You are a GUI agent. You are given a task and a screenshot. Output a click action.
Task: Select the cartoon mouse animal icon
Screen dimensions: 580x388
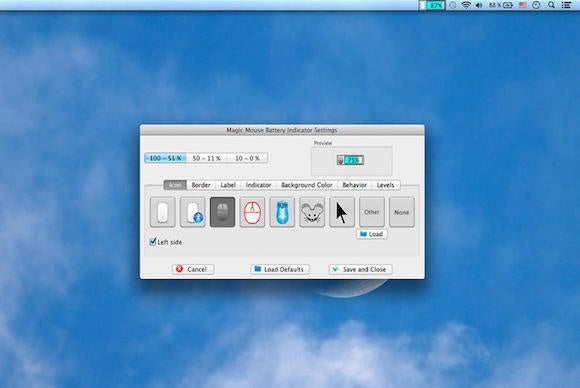(312, 212)
